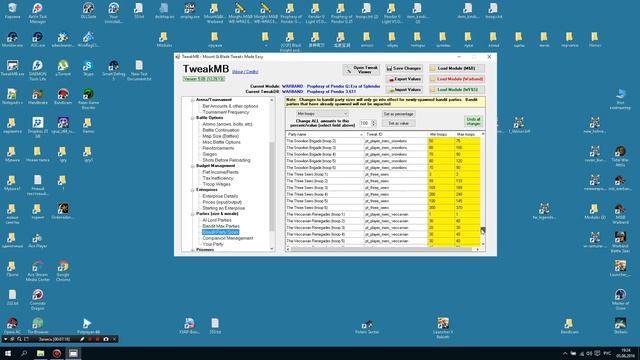Open the Modules folder on the desktop
The width and height of the screenshot is (640, 360).
164,40
